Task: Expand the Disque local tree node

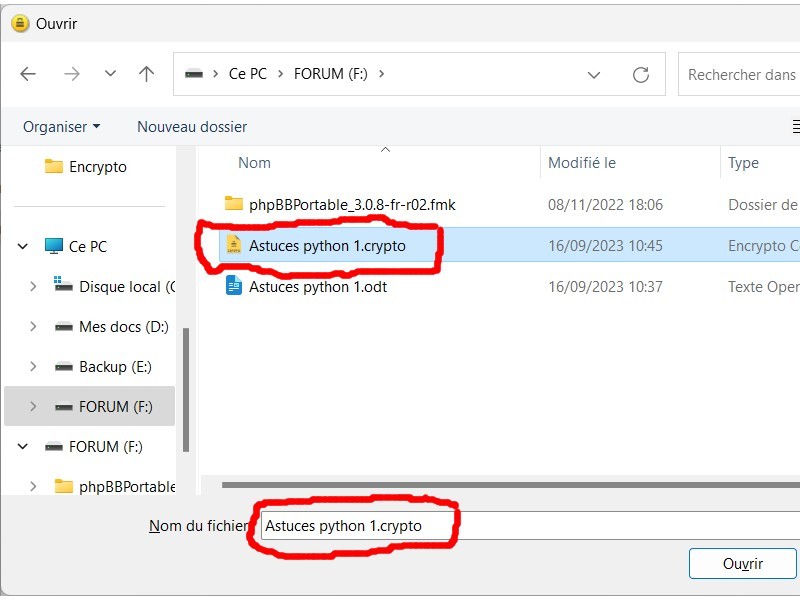Action: pyautogui.click(x=33, y=287)
